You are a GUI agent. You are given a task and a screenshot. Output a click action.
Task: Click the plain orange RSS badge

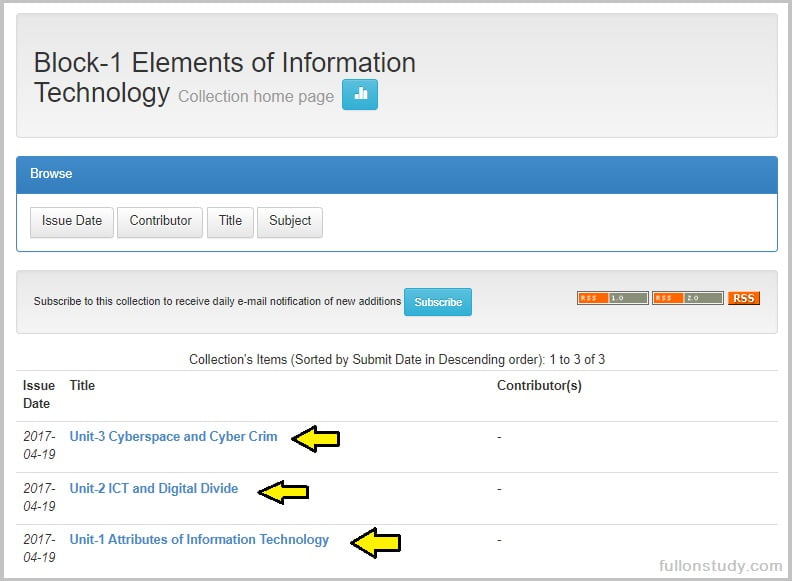pyautogui.click(x=743, y=298)
